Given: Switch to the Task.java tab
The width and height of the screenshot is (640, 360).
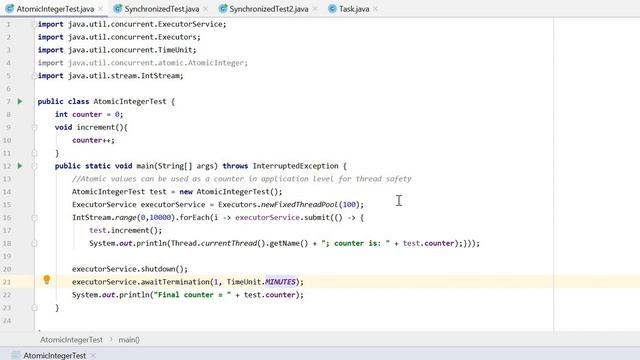Looking at the screenshot, I should pos(354,9).
